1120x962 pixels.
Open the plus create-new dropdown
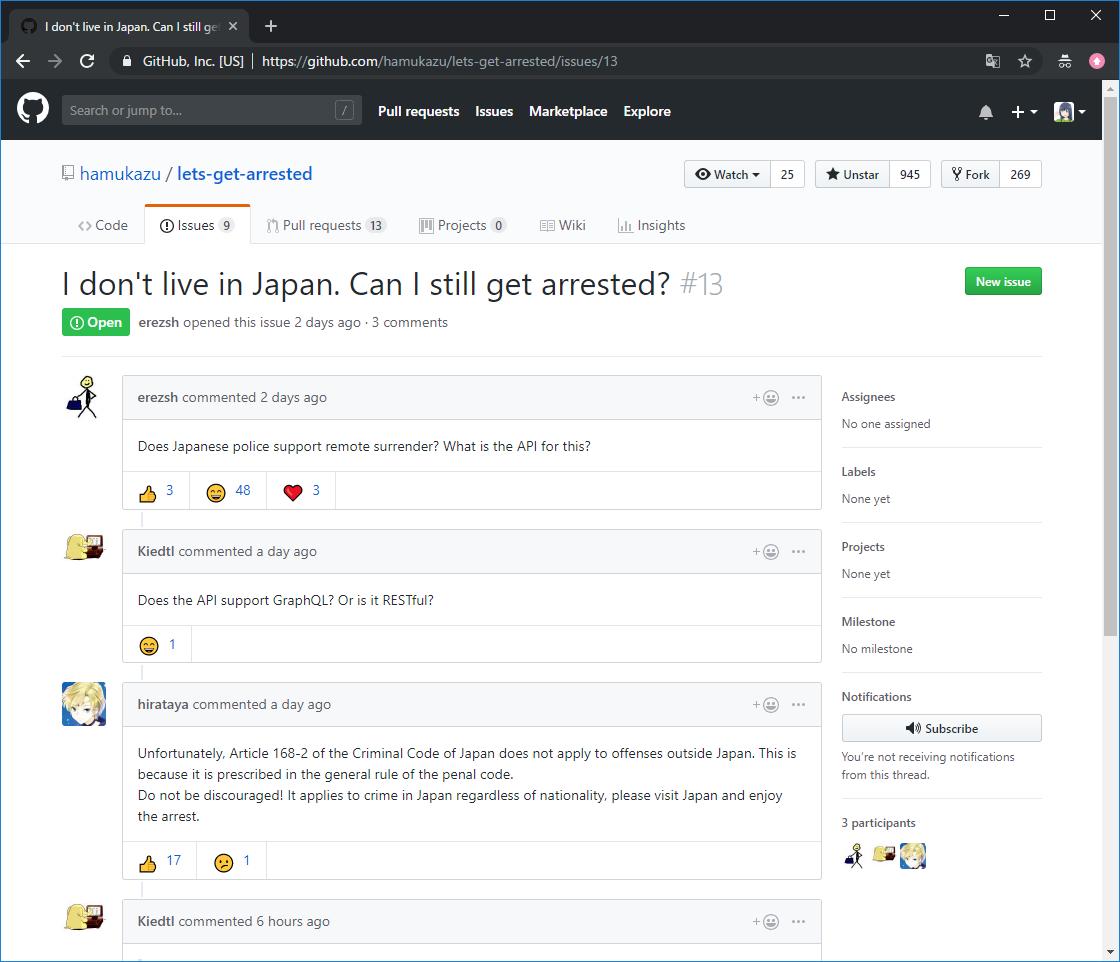click(x=1024, y=112)
